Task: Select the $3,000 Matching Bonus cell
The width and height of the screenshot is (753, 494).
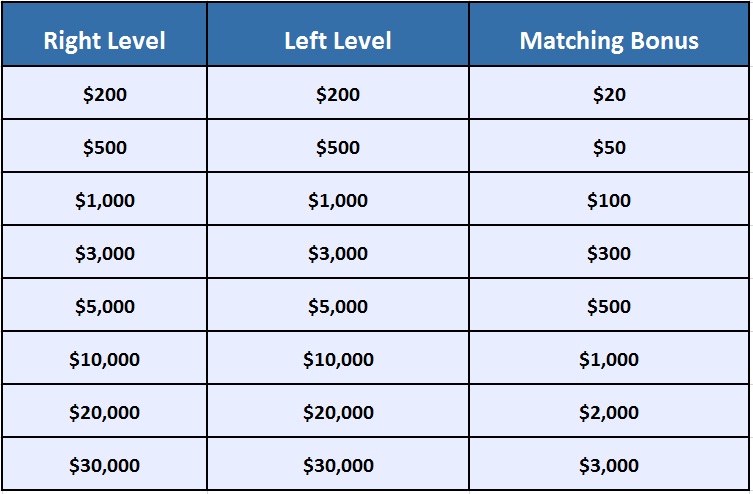Action: tap(609, 464)
